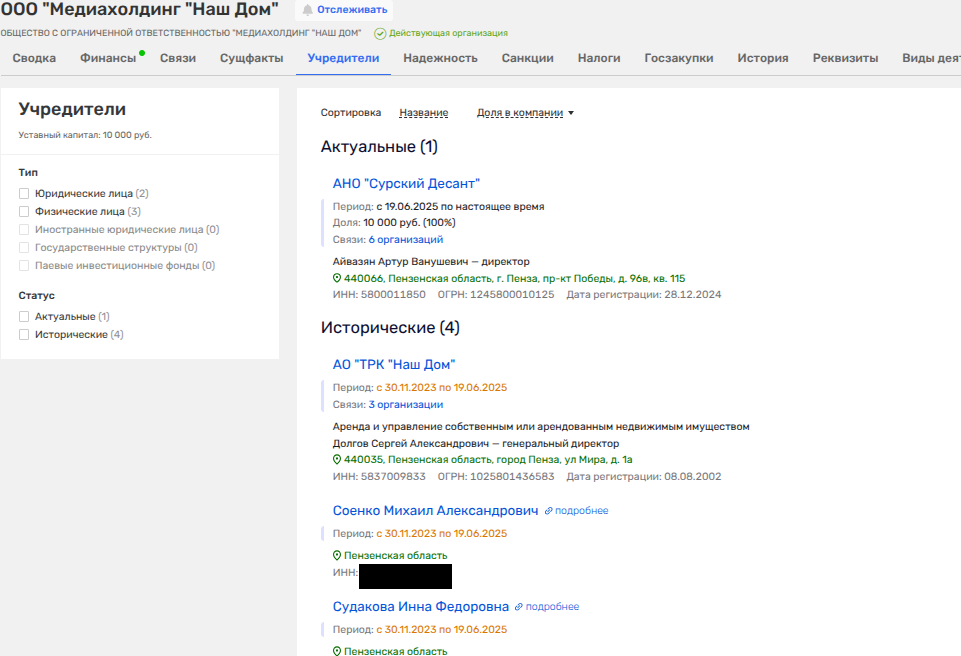Click map pin icon next to 440066 address
Image resolution: width=961 pixels, height=656 pixels.
pos(337,278)
